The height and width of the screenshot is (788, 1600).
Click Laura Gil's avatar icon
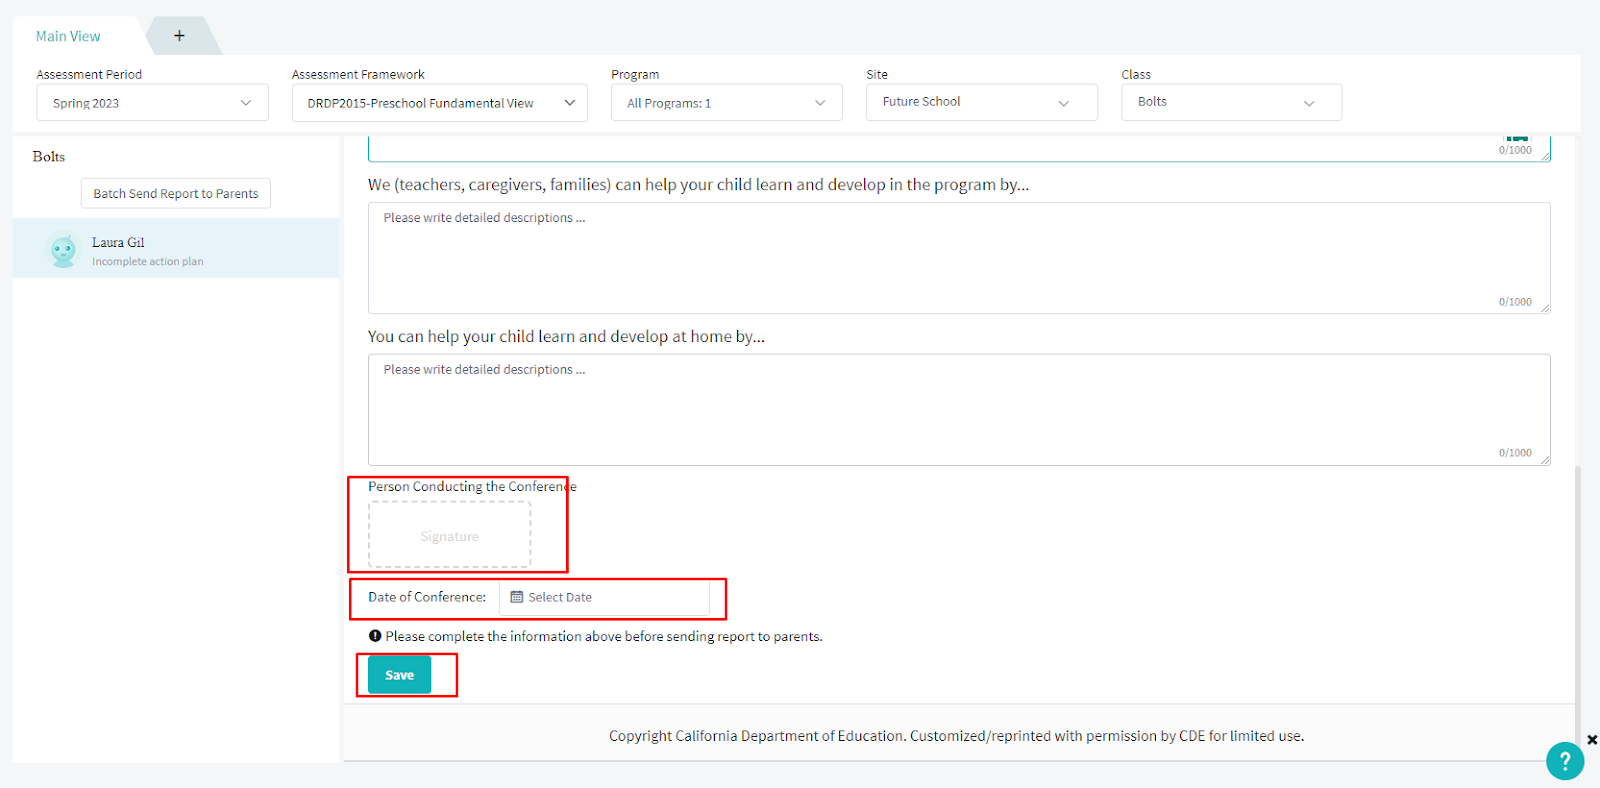pos(64,250)
